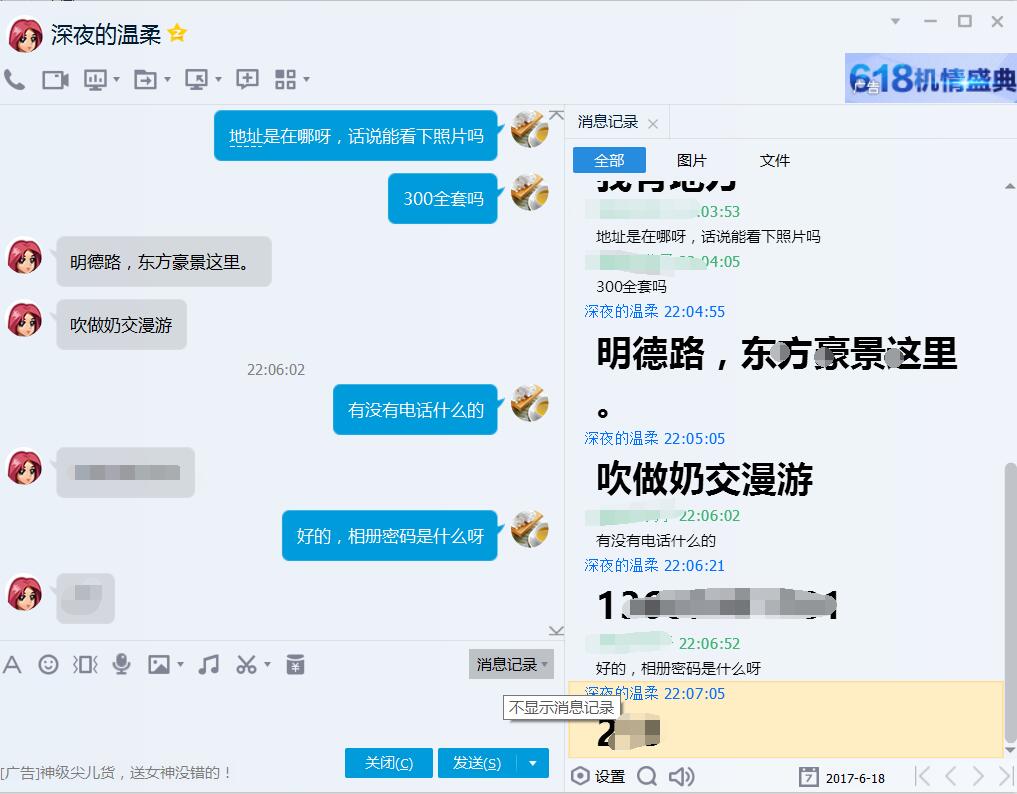Send a window shake nudge
The width and height of the screenshot is (1017, 794).
click(85, 665)
